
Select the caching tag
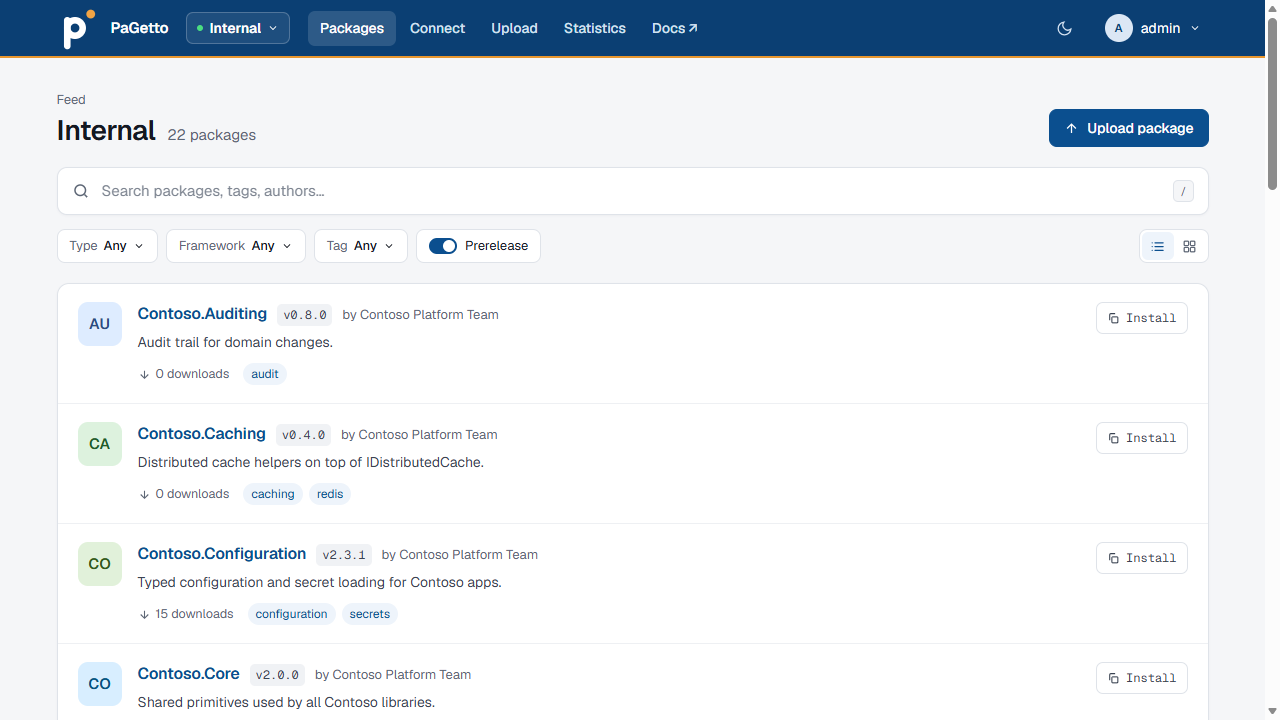(x=273, y=494)
